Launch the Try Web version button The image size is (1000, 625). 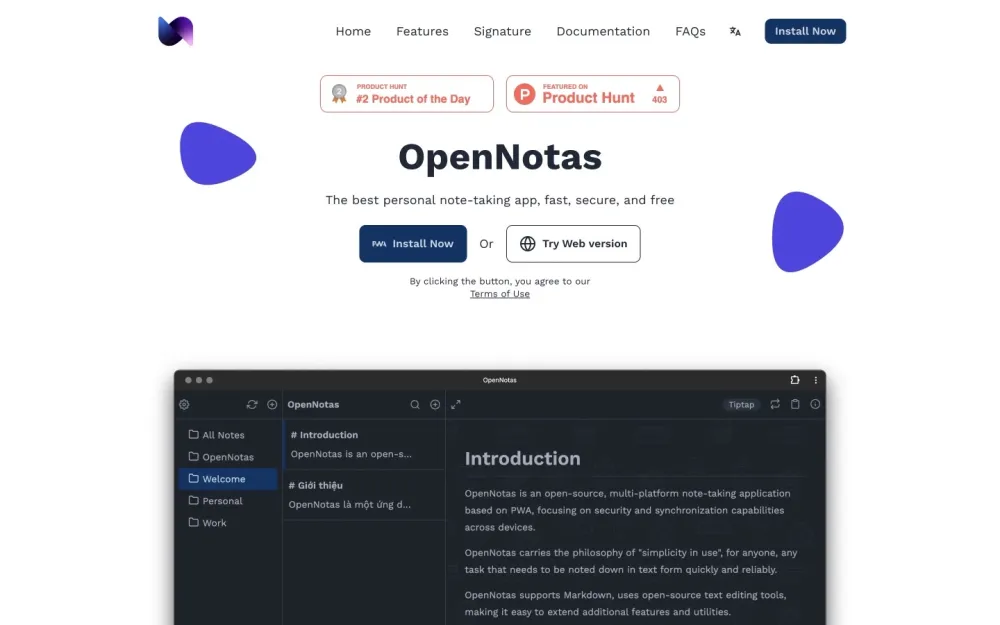coord(573,243)
